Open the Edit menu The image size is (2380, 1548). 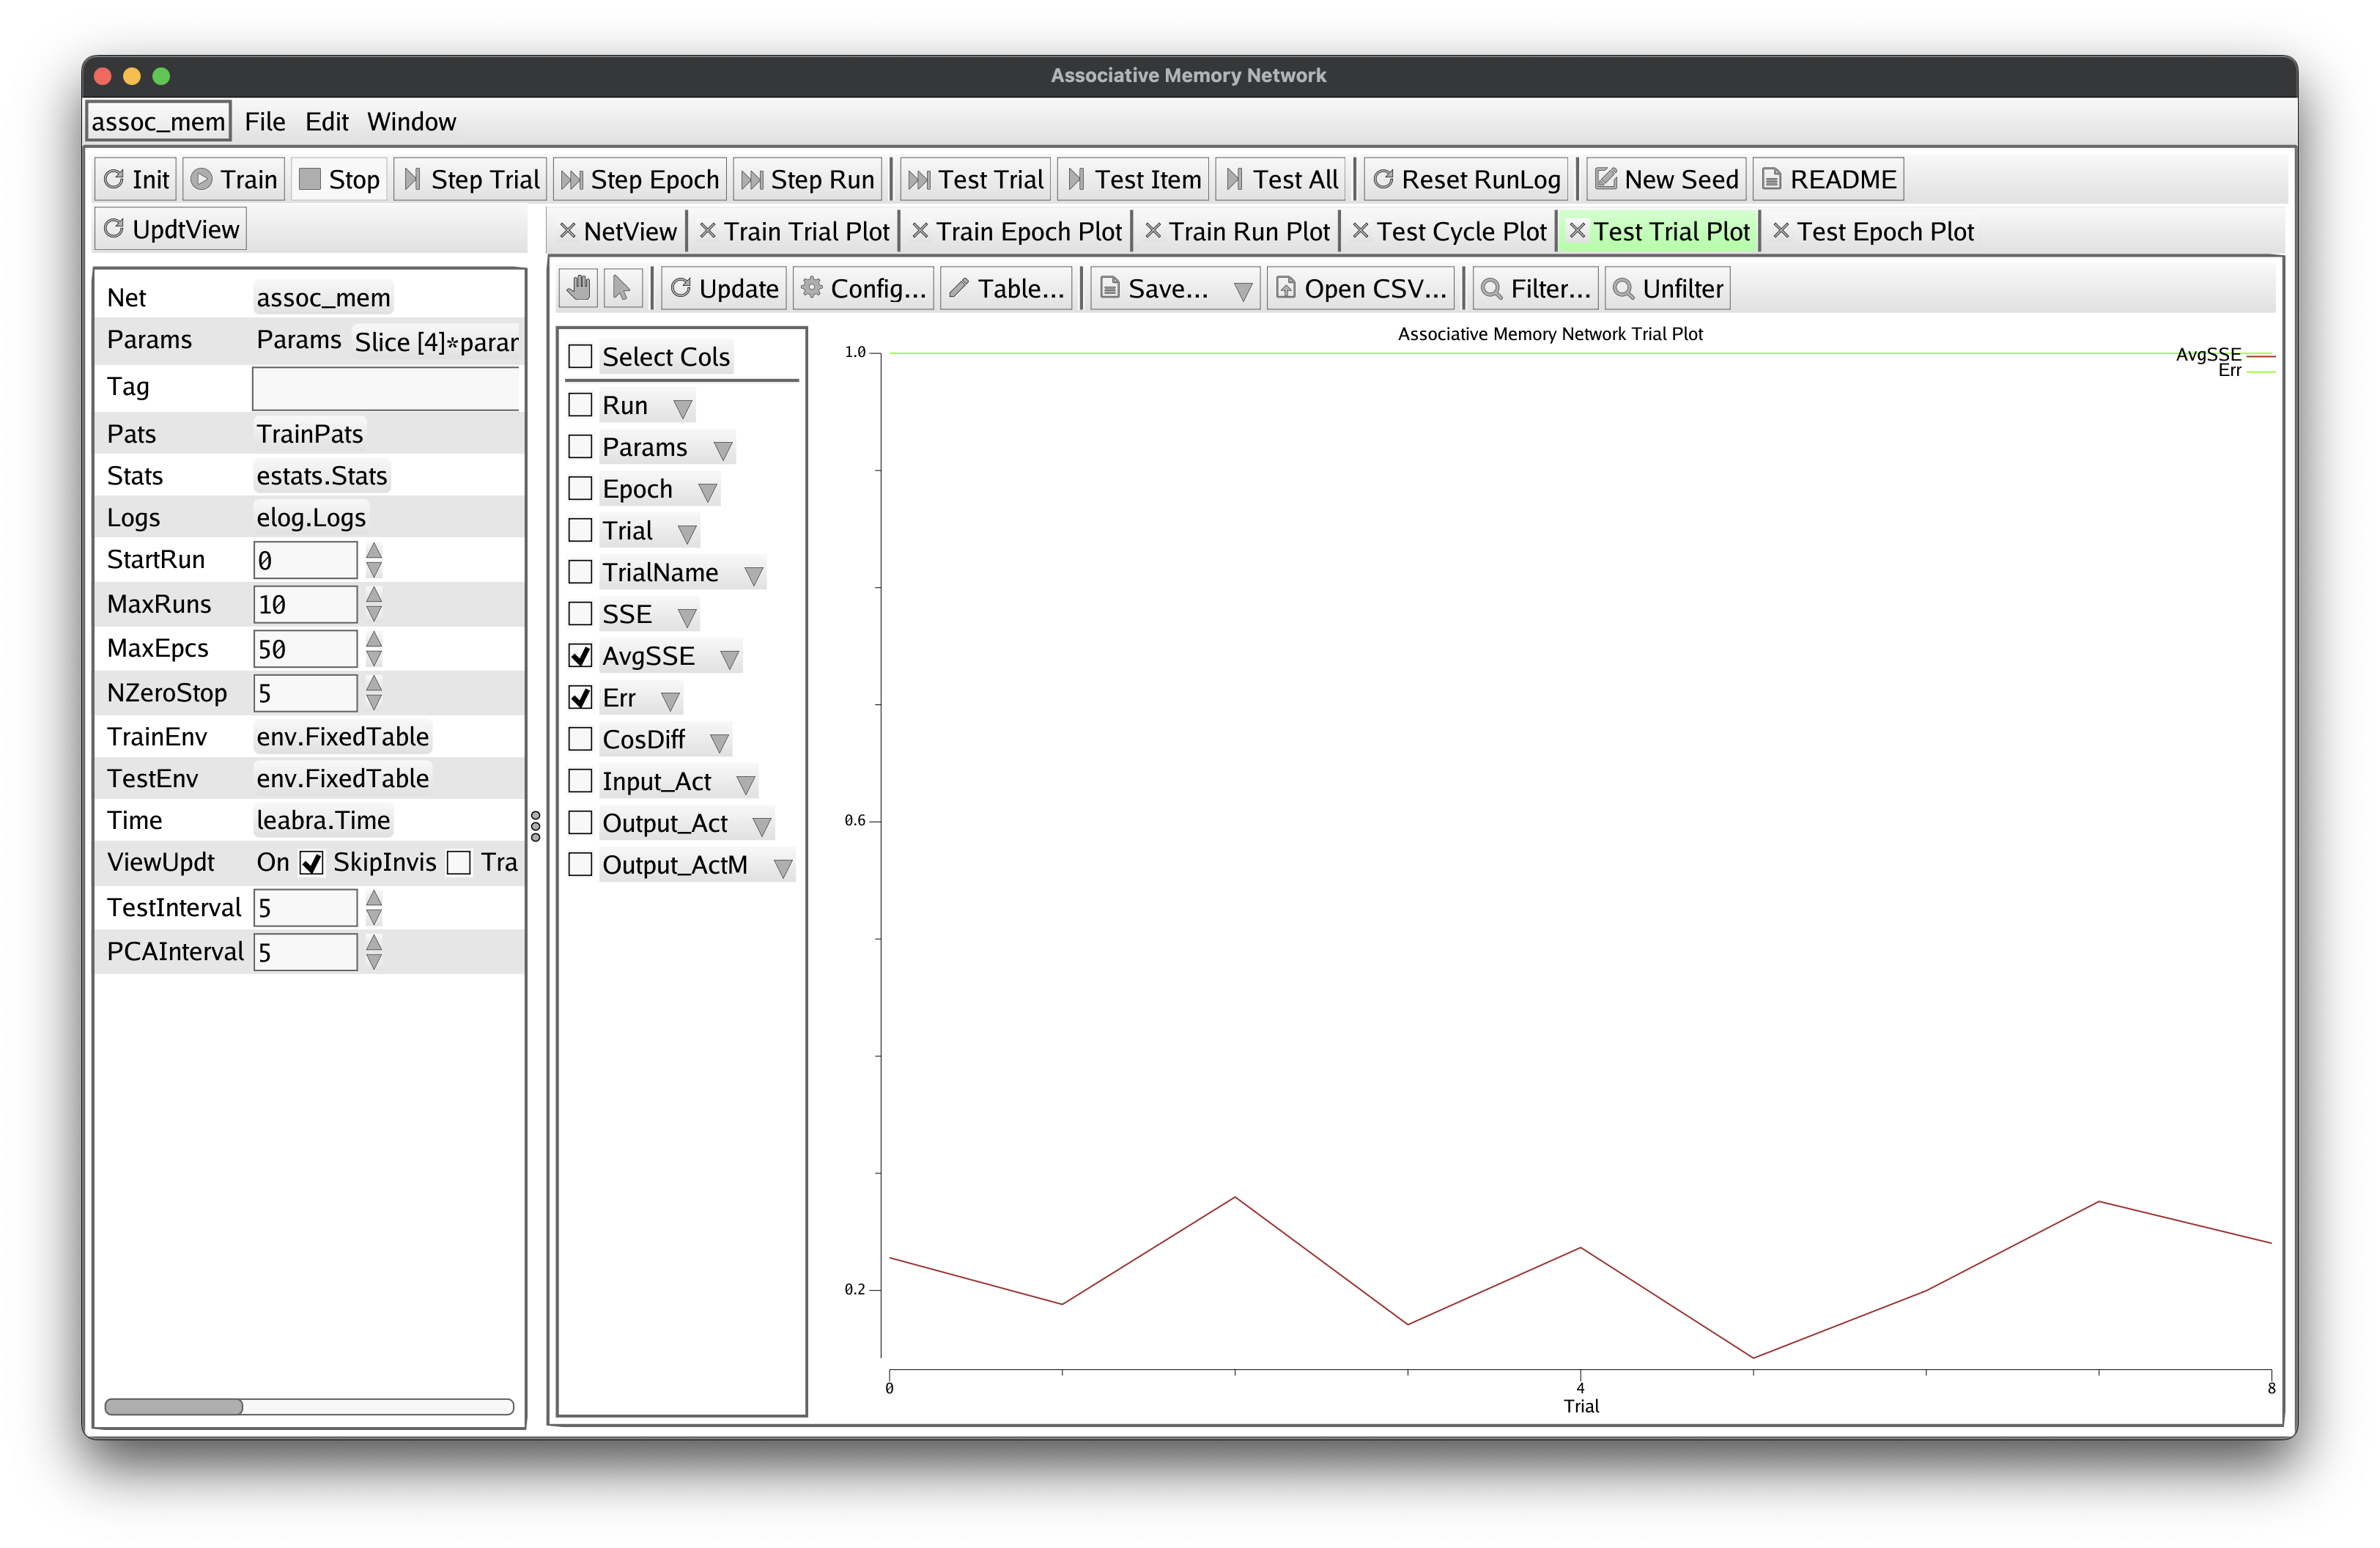(x=326, y=122)
